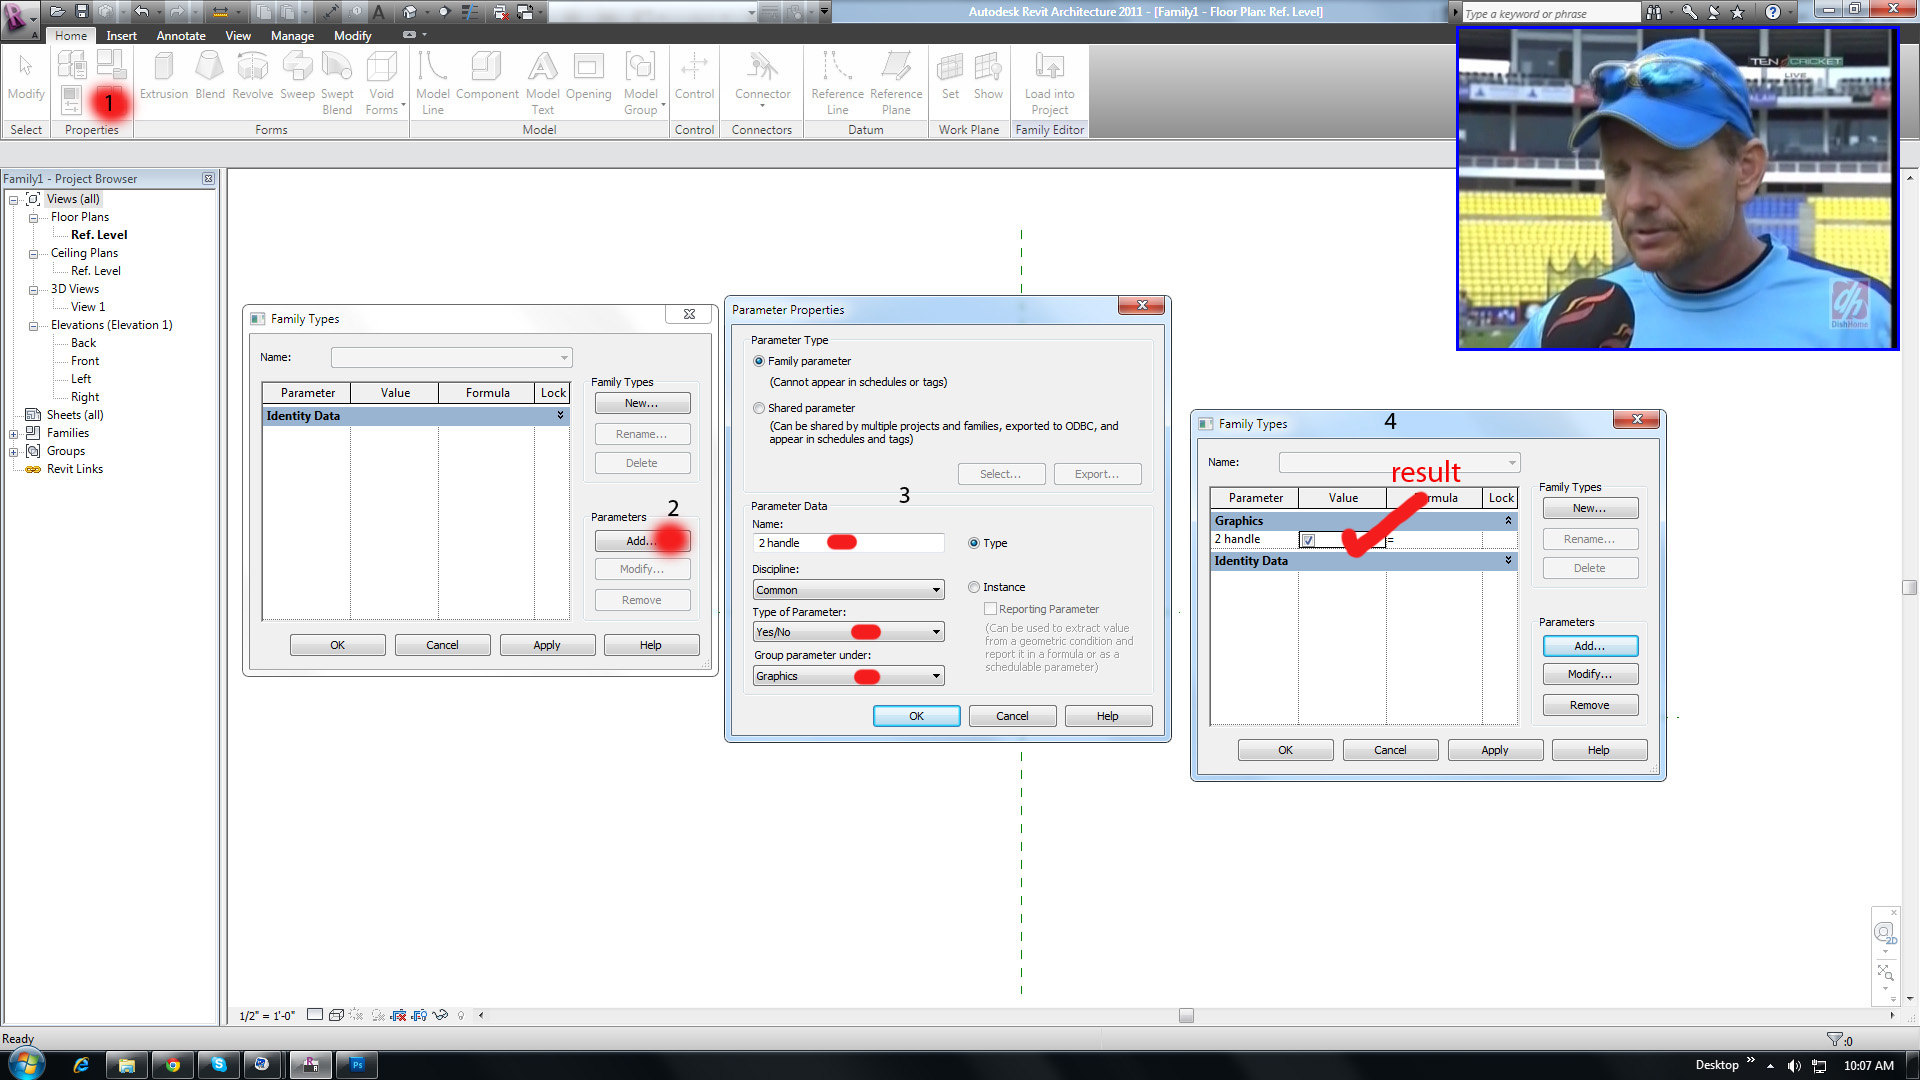
Task: Click the Model Text tool
Action: [542, 81]
